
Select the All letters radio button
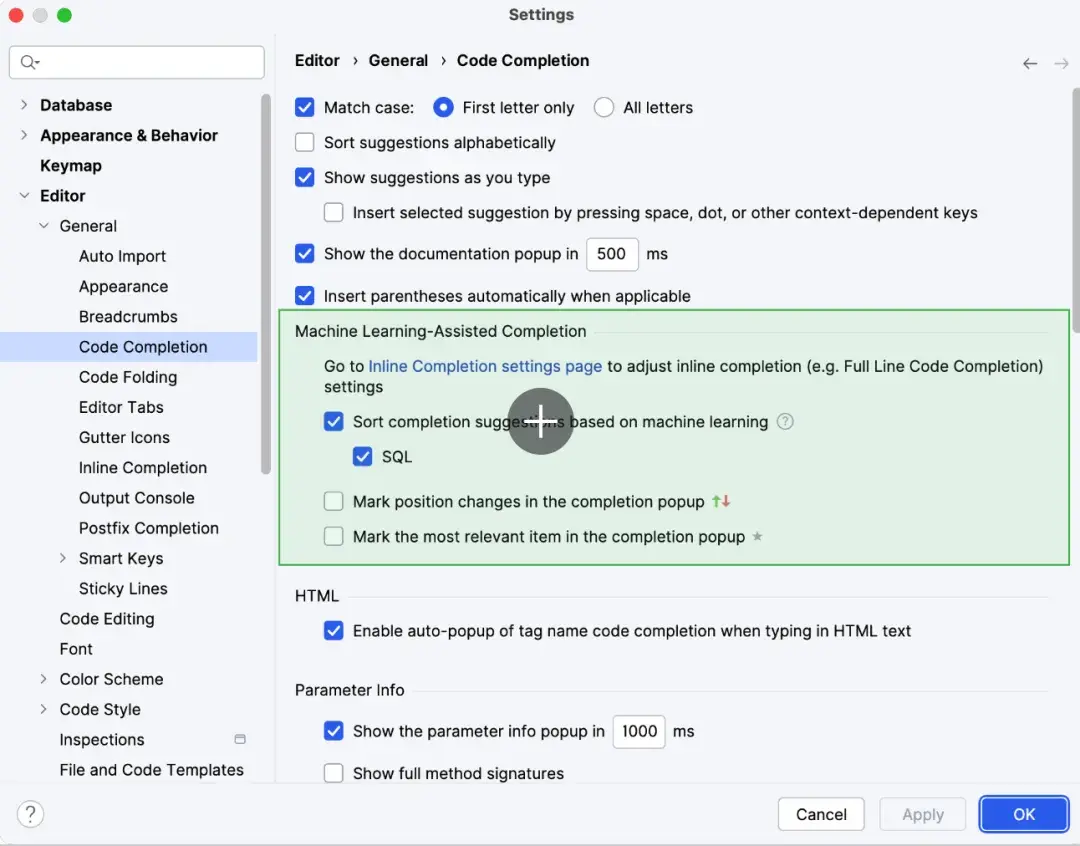(604, 108)
